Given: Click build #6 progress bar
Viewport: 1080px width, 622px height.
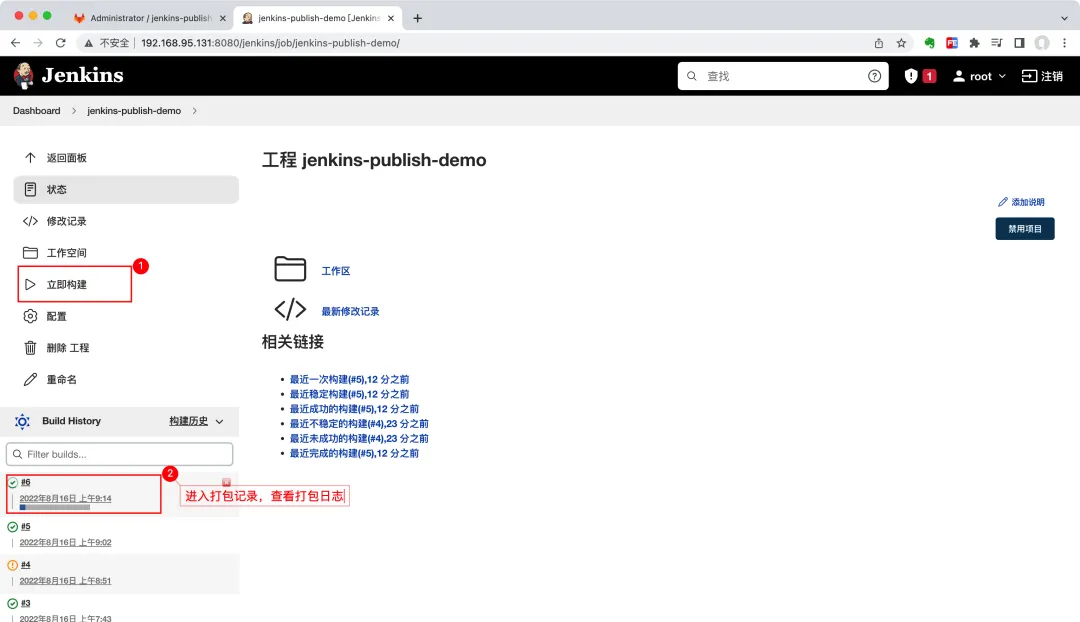Looking at the screenshot, I should point(55,508).
